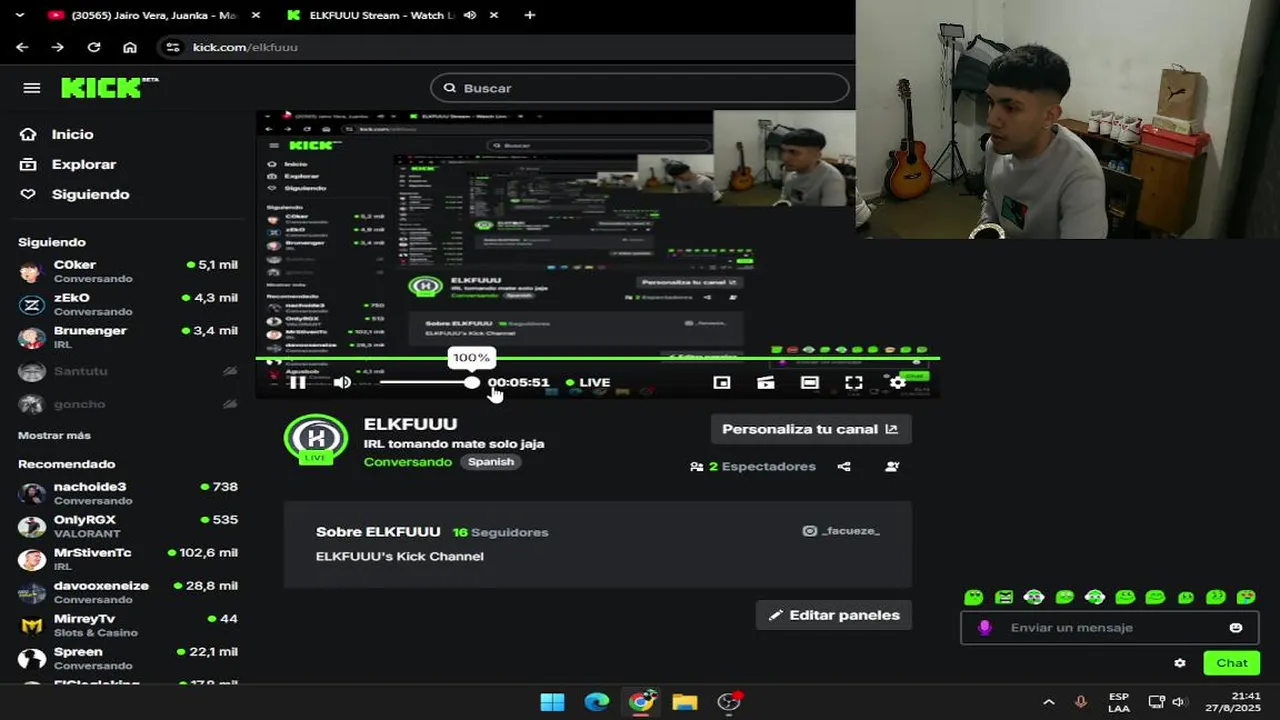
Task: Open OnlyRGX recommended channel
Action: coord(128,526)
